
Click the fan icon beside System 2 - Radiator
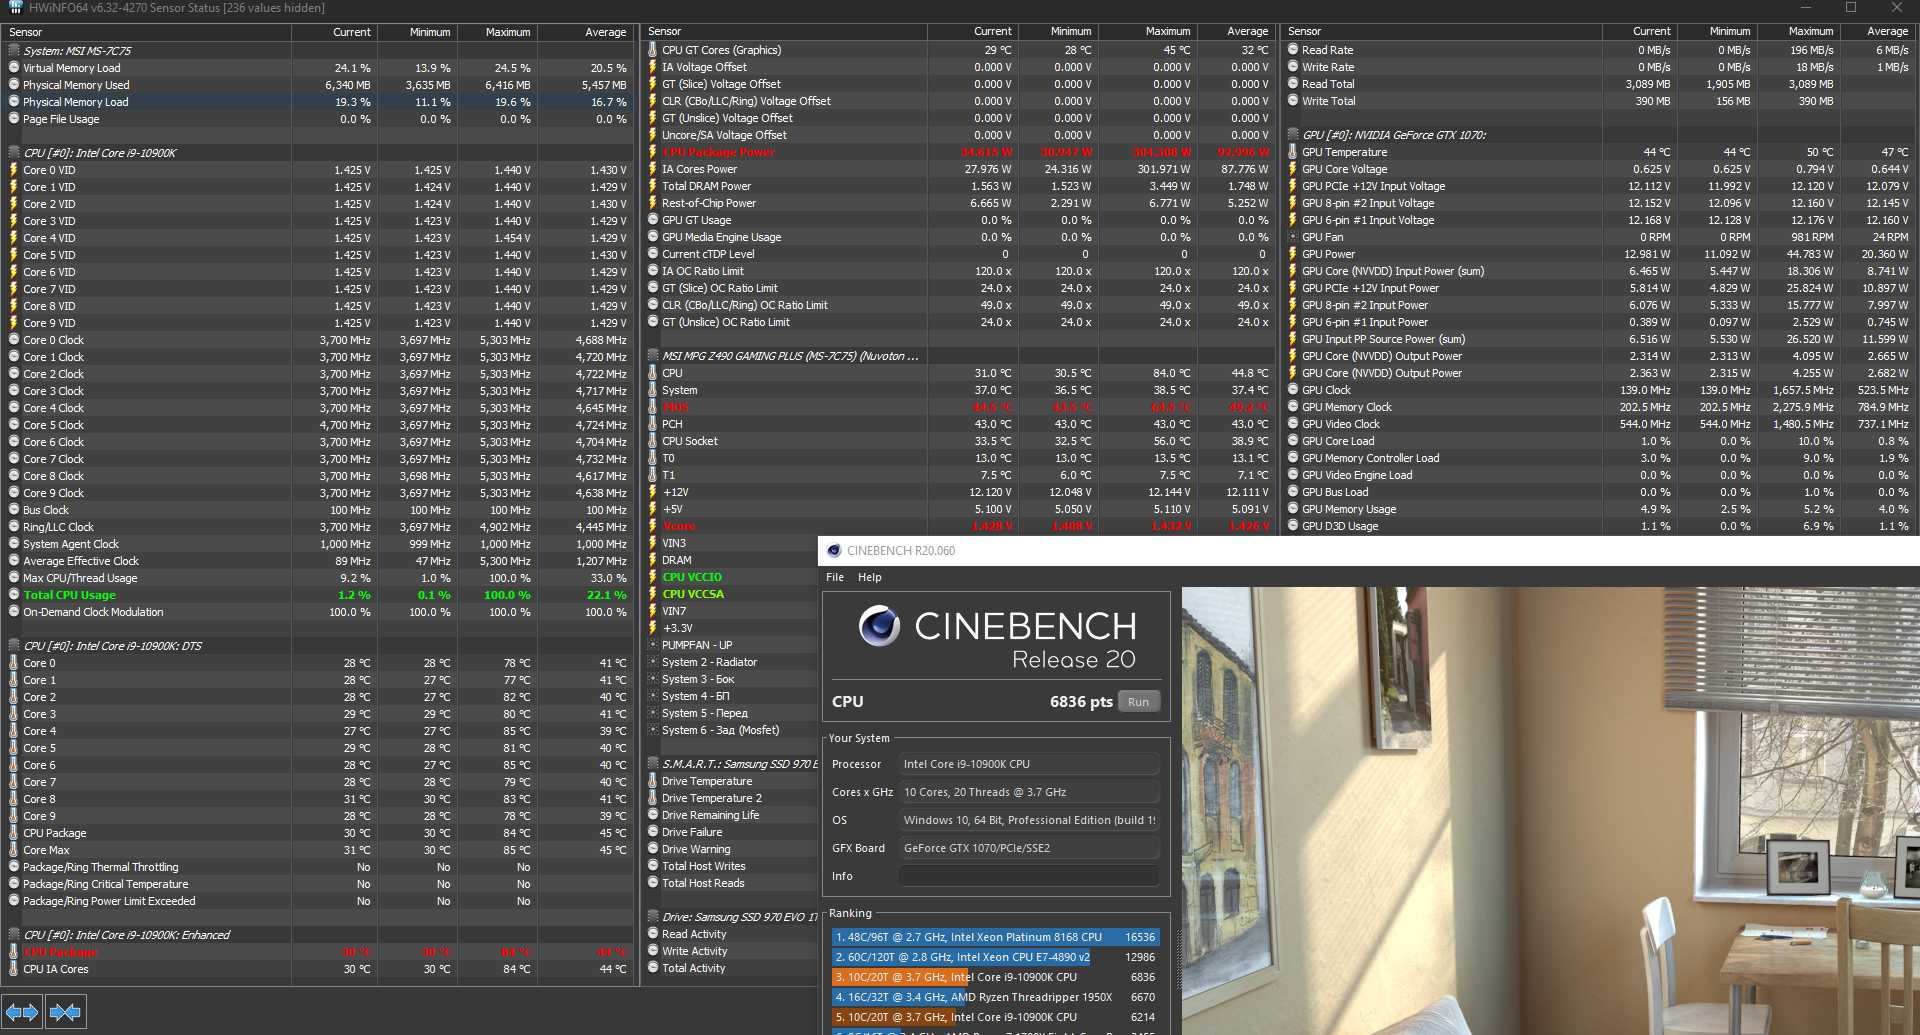tap(653, 662)
